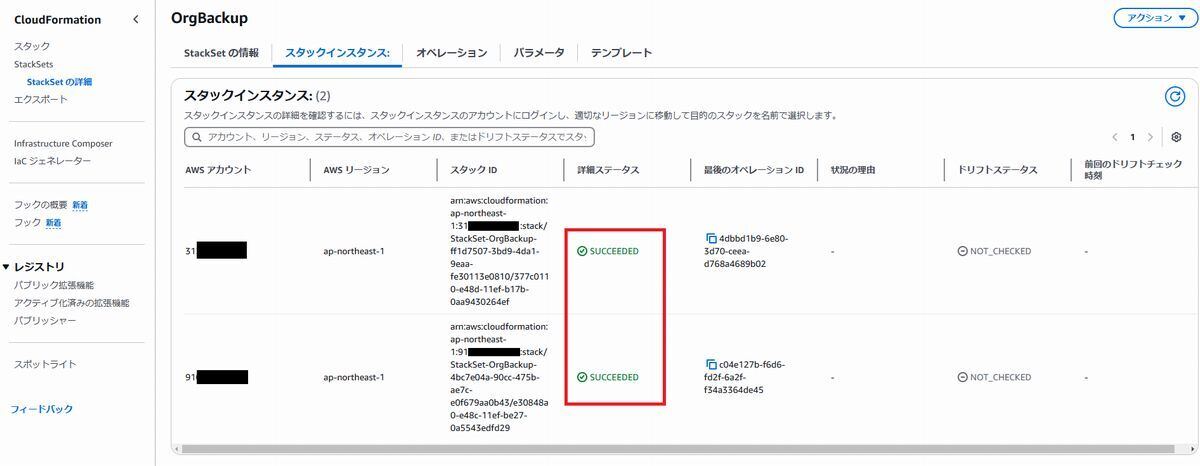Go to スタック in sidebar
This screenshot has width=1200, height=466.
32,46
